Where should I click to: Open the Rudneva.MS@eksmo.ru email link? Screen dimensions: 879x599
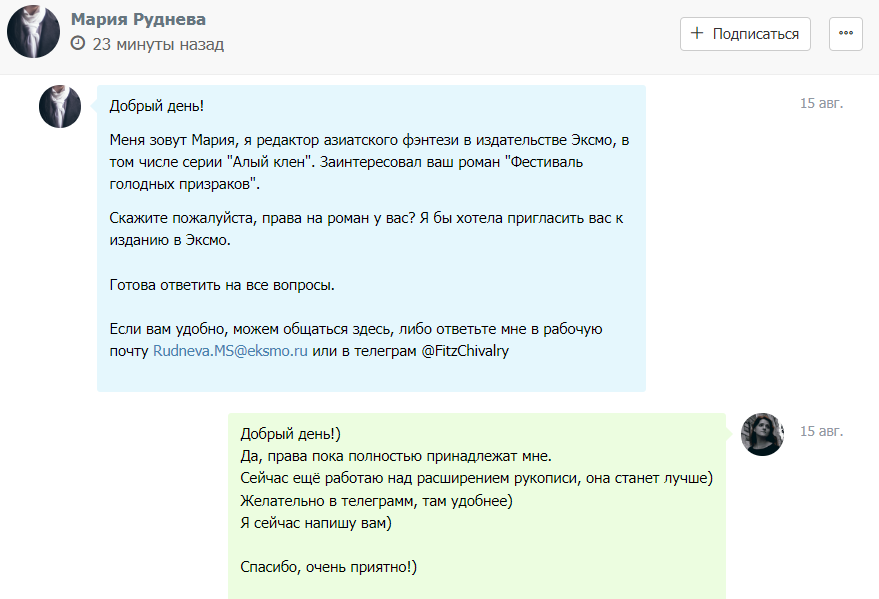coord(230,351)
